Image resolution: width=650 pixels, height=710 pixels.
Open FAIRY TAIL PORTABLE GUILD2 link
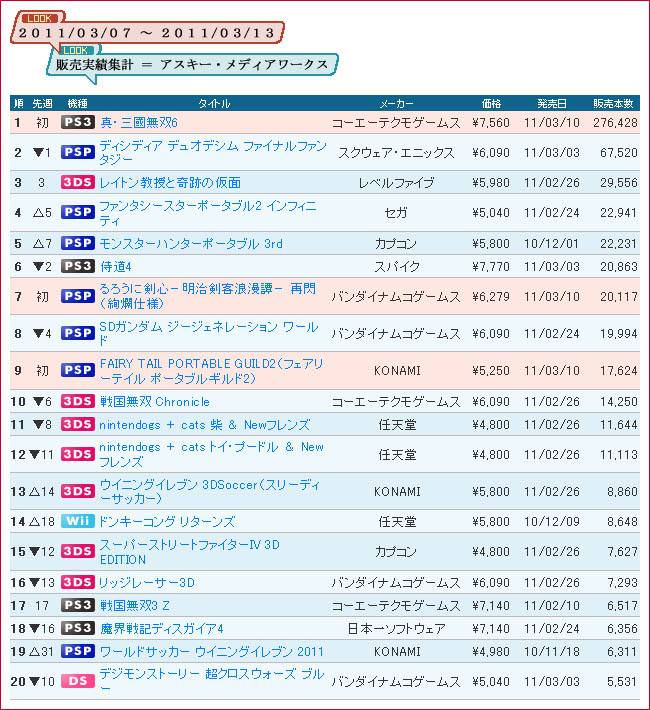(211, 370)
